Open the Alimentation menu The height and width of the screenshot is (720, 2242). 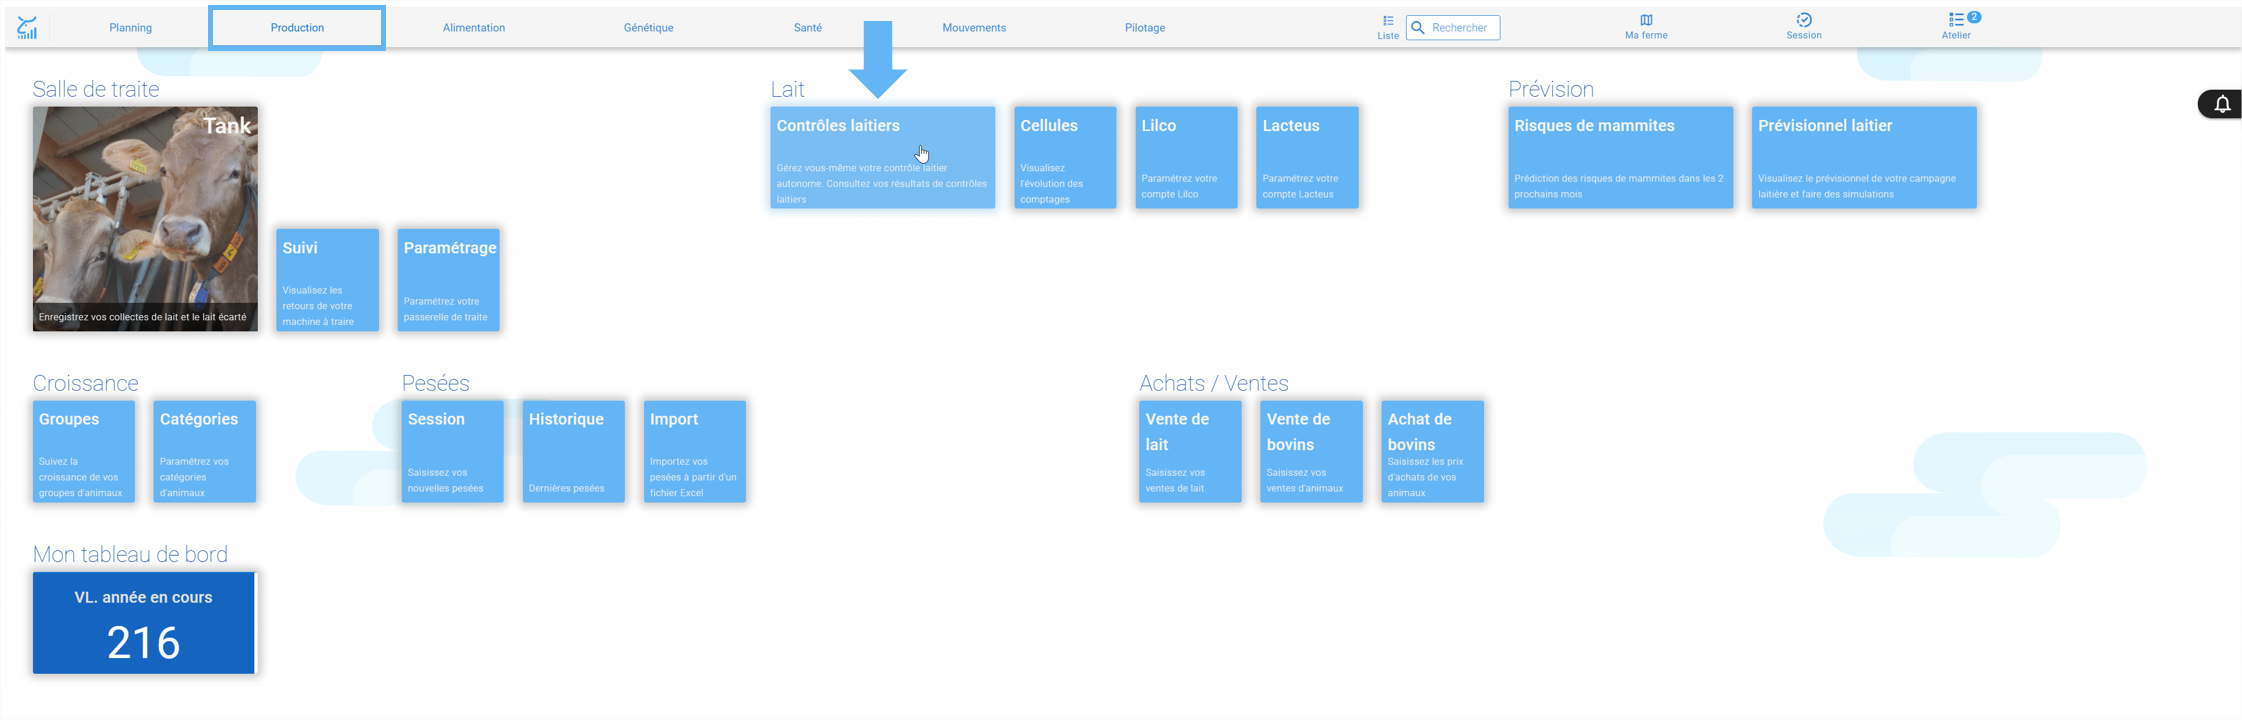(x=474, y=28)
